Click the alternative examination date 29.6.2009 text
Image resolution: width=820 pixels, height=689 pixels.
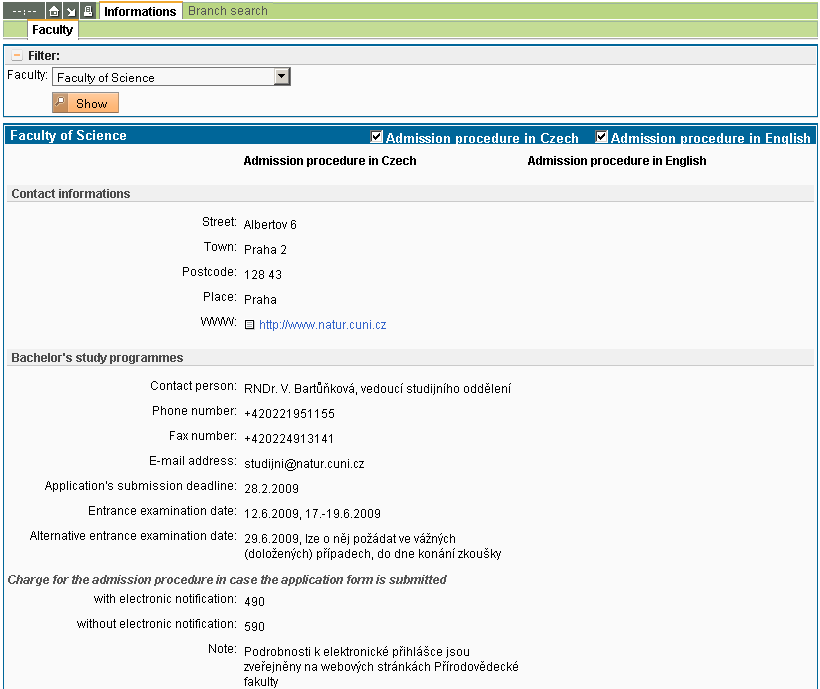click(x=372, y=546)
